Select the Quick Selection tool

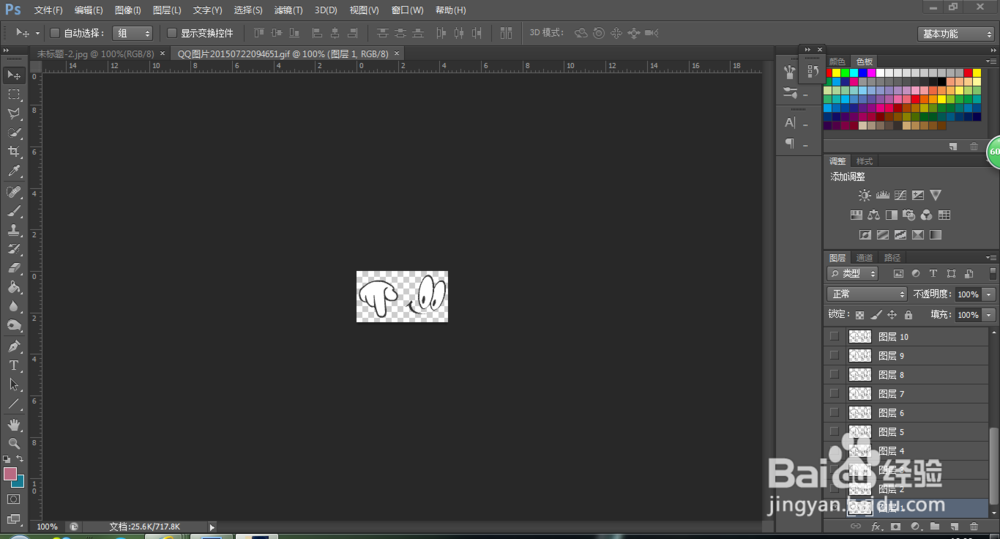pos(13,133)
